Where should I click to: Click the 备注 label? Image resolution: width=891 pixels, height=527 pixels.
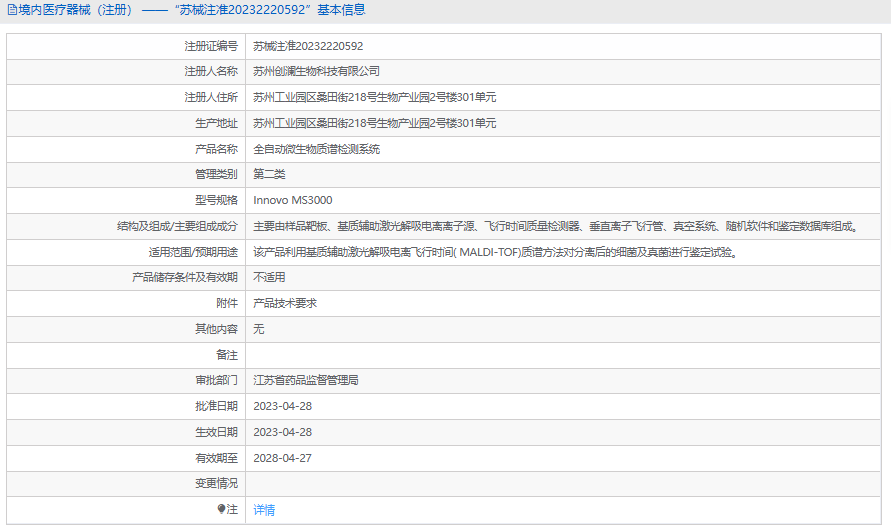[227, 355]
